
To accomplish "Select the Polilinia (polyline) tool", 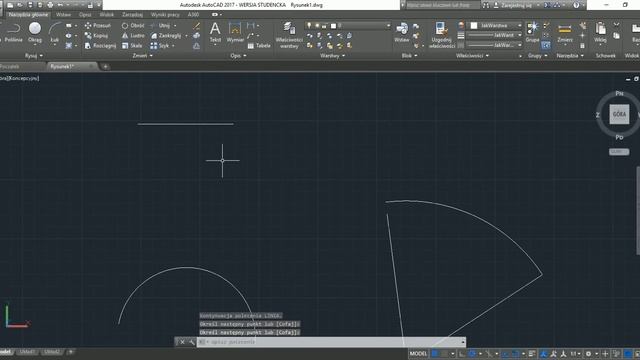I will pyautogui.click(x=13, y=33).
